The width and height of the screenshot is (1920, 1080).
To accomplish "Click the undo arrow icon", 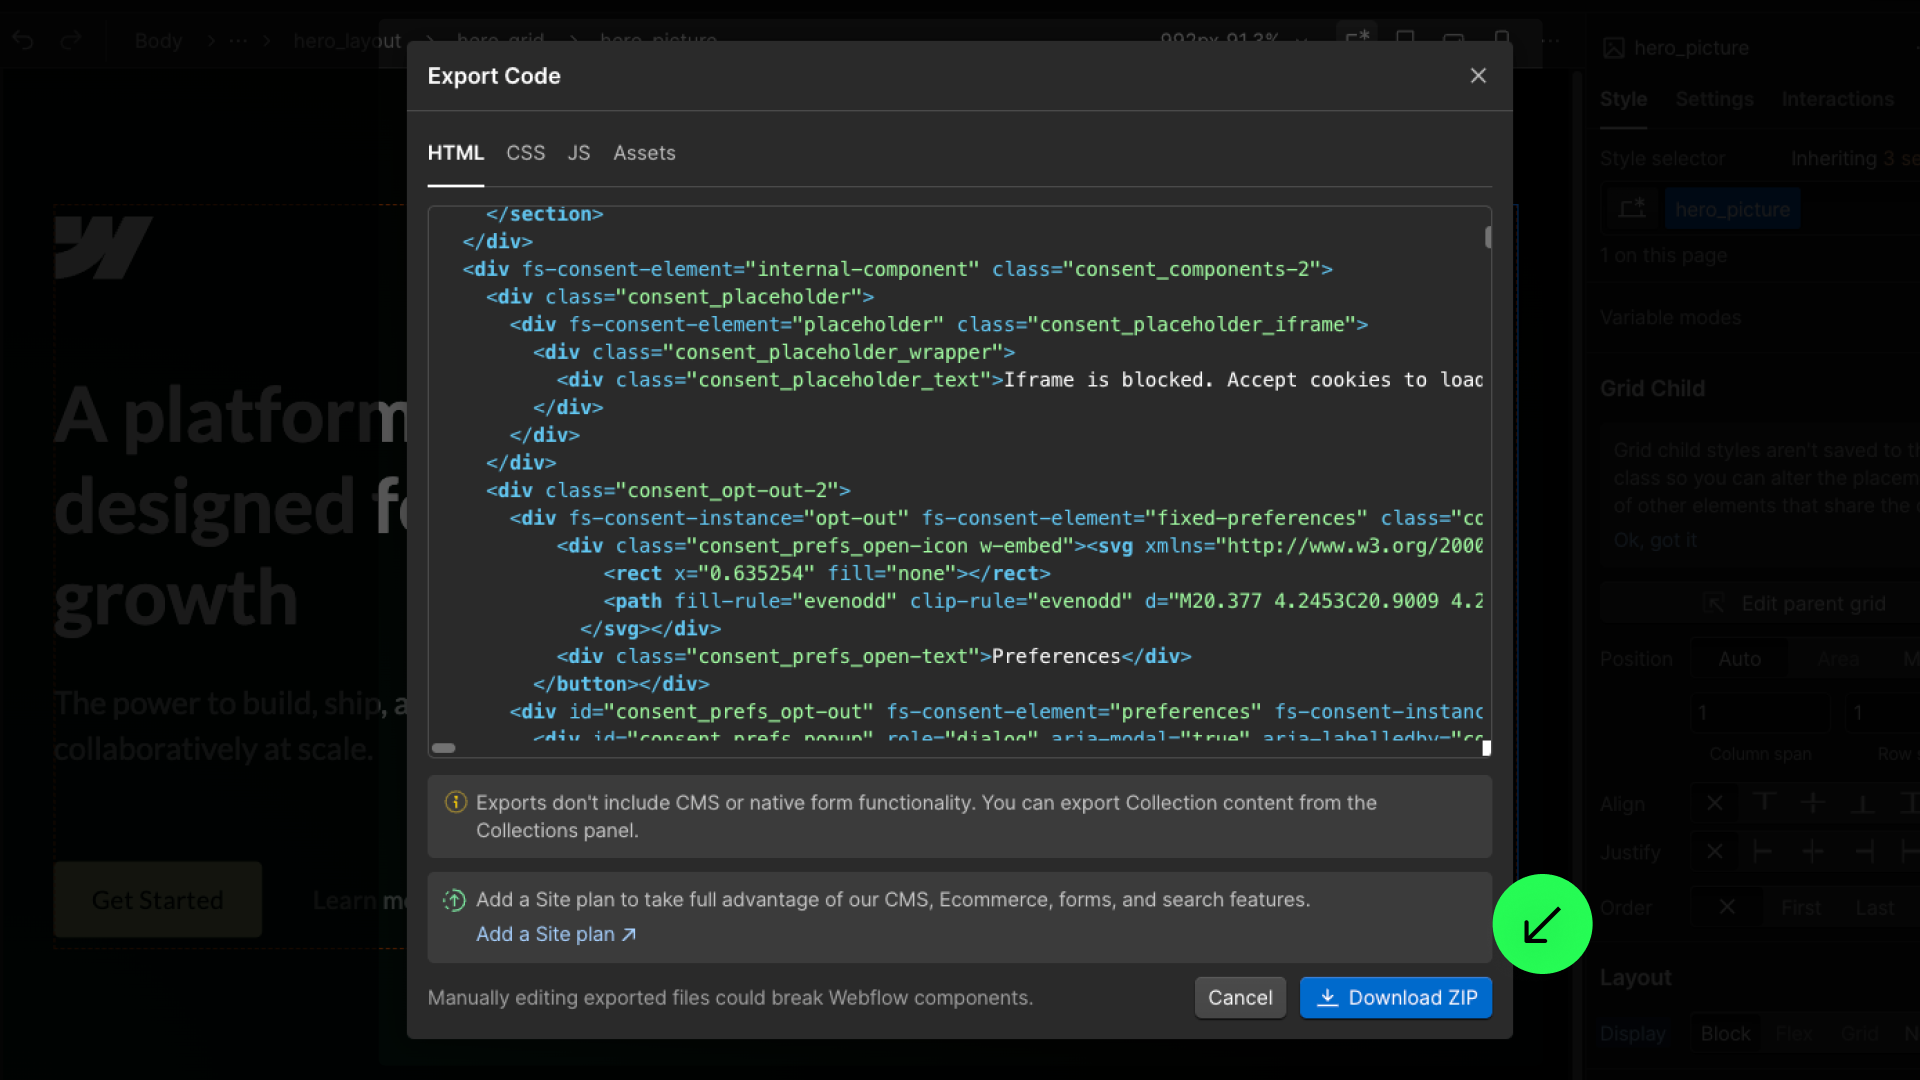I will (x=24, y=41).
